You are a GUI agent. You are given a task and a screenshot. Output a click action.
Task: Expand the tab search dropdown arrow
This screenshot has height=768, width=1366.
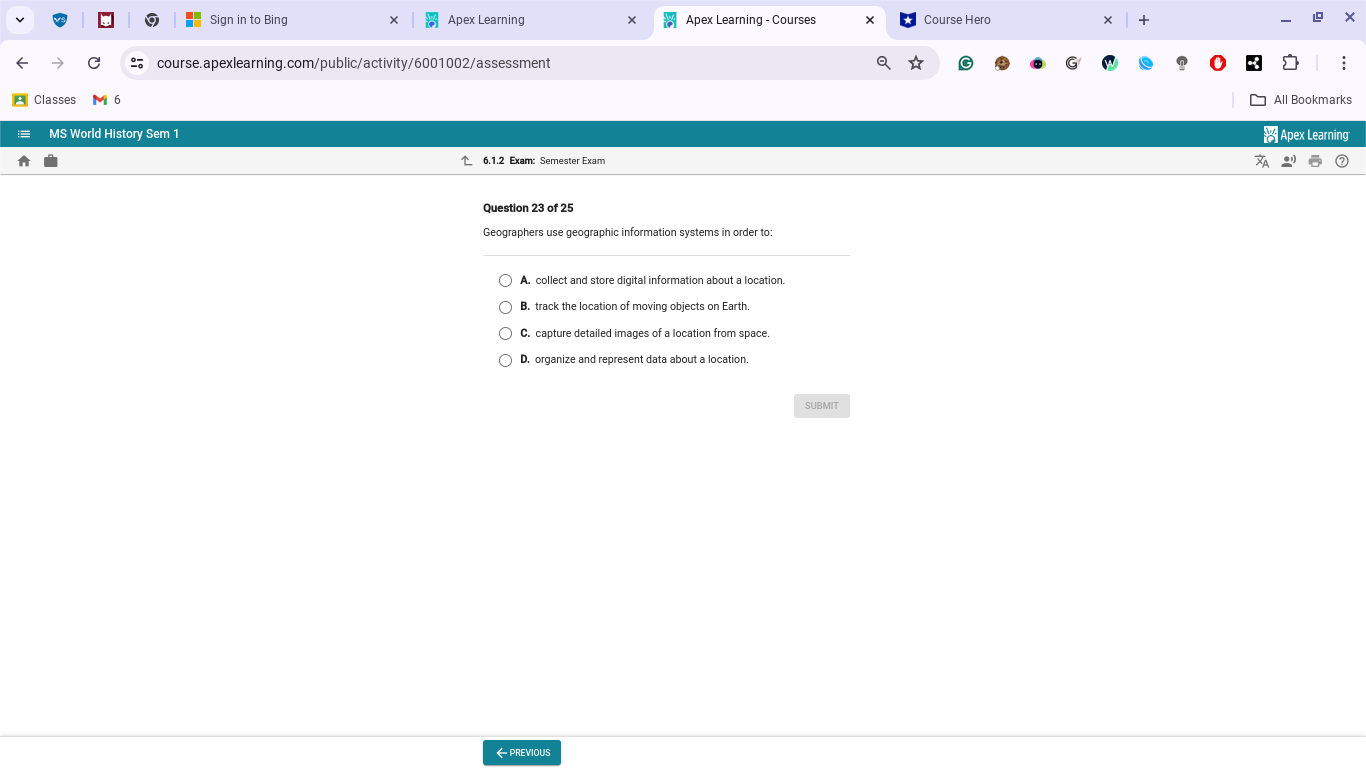point(20,20)
